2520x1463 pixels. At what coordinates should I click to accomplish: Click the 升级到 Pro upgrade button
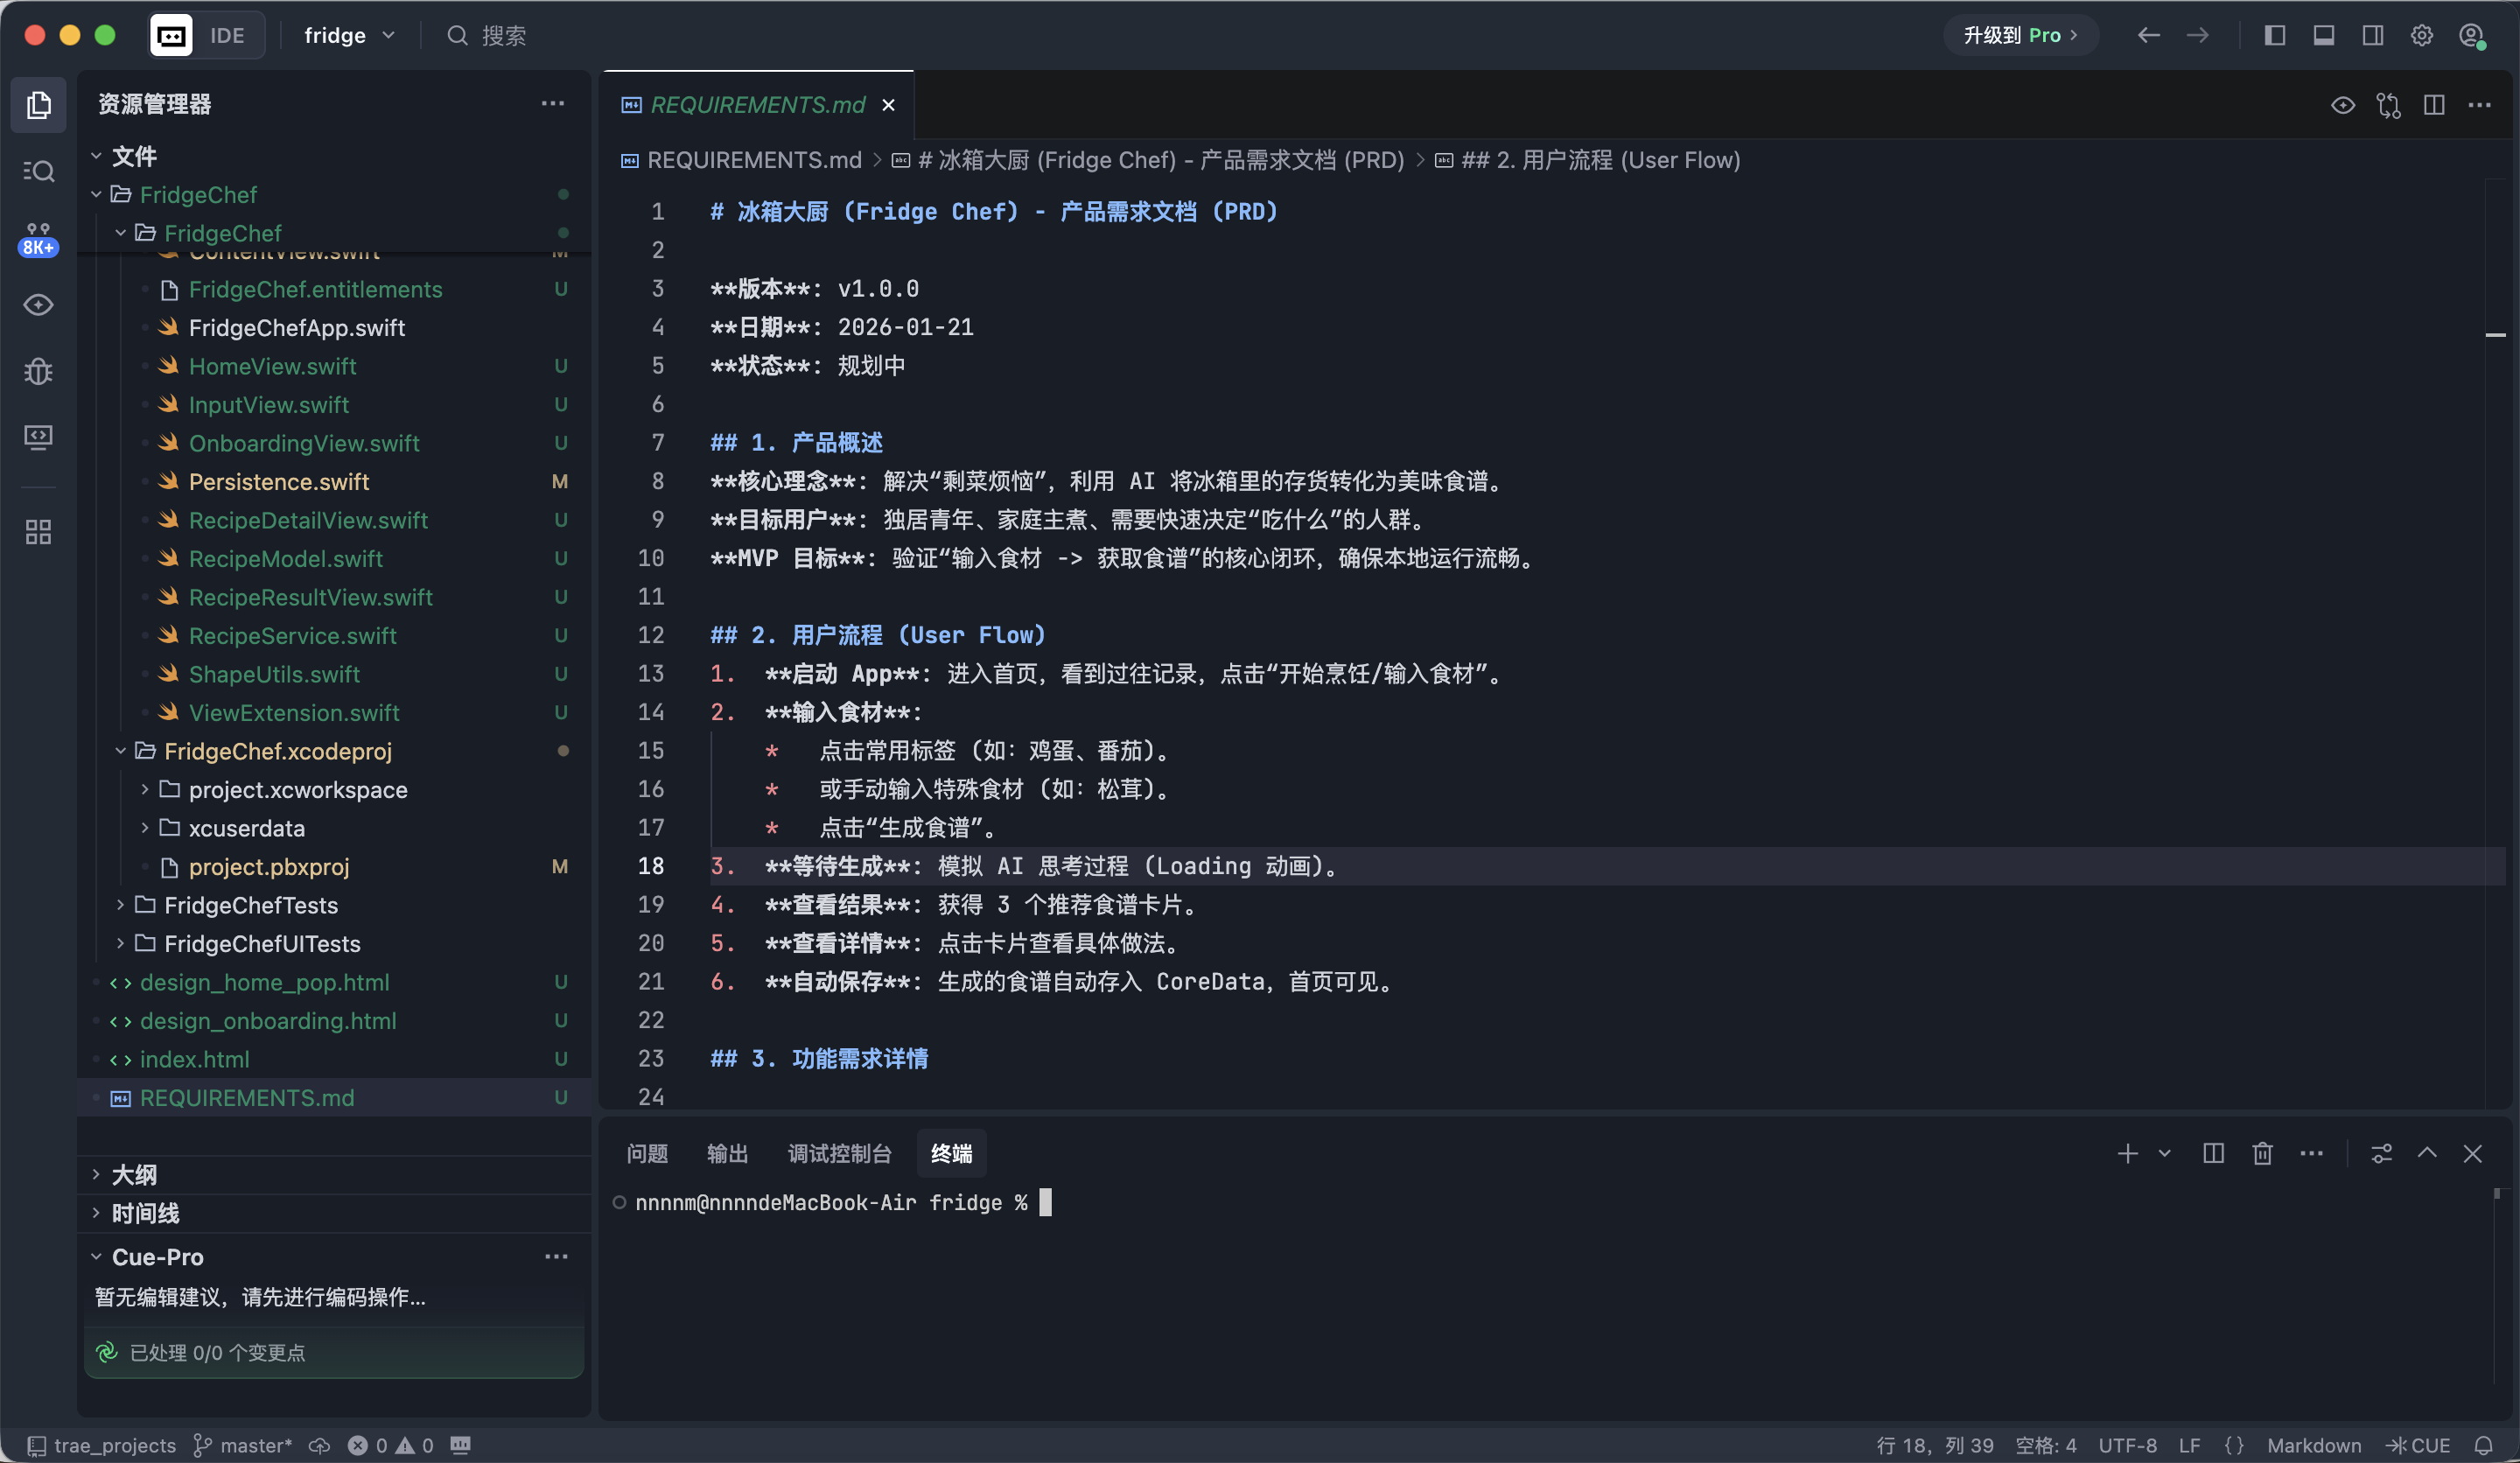pos(2020,35)
